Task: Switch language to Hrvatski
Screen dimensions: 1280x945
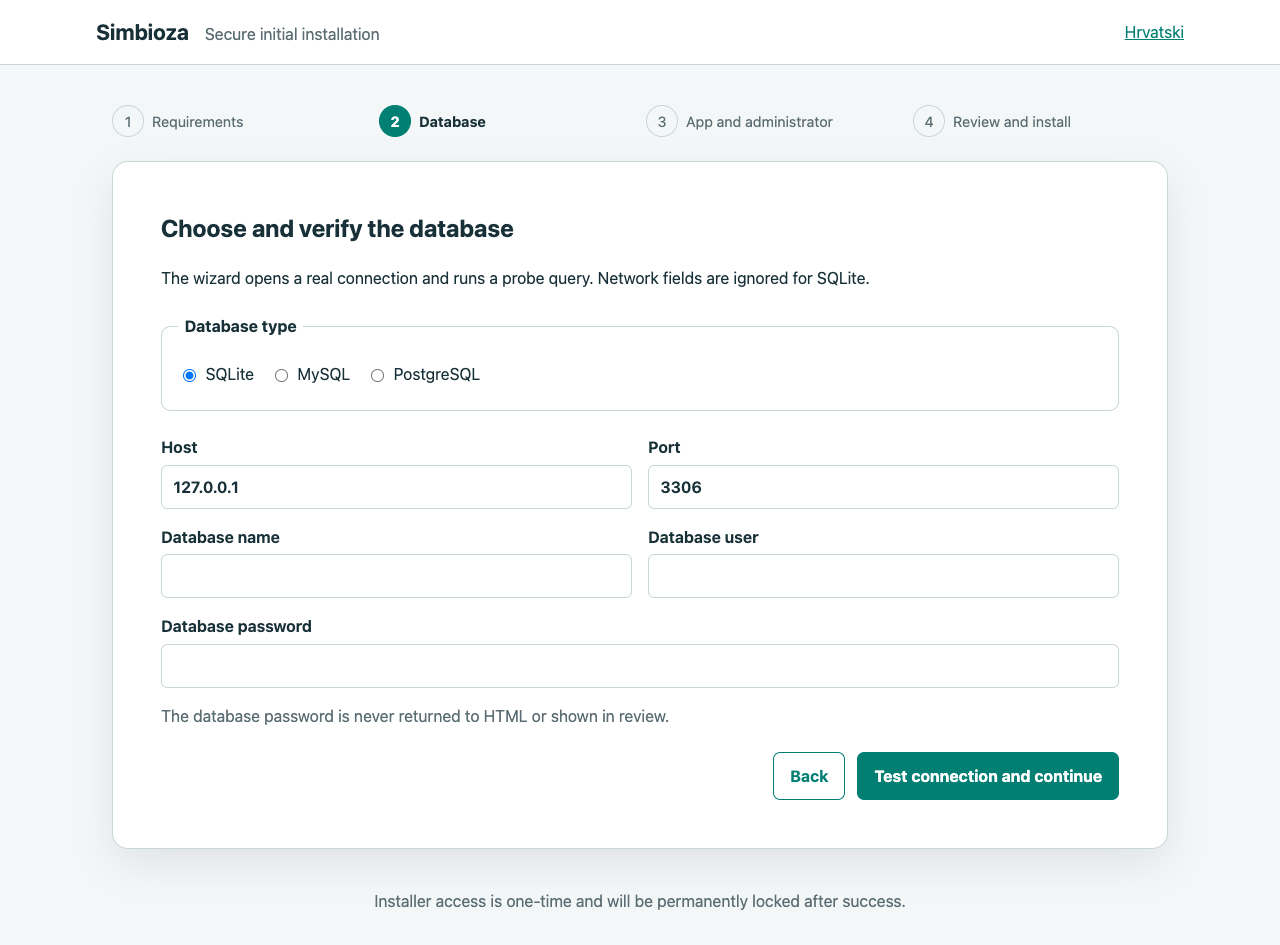Action: 1154,32
